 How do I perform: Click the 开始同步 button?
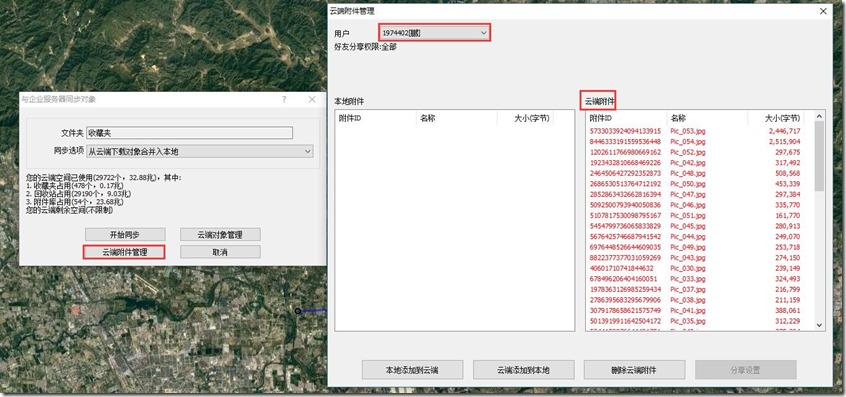(x=125, y=235)
